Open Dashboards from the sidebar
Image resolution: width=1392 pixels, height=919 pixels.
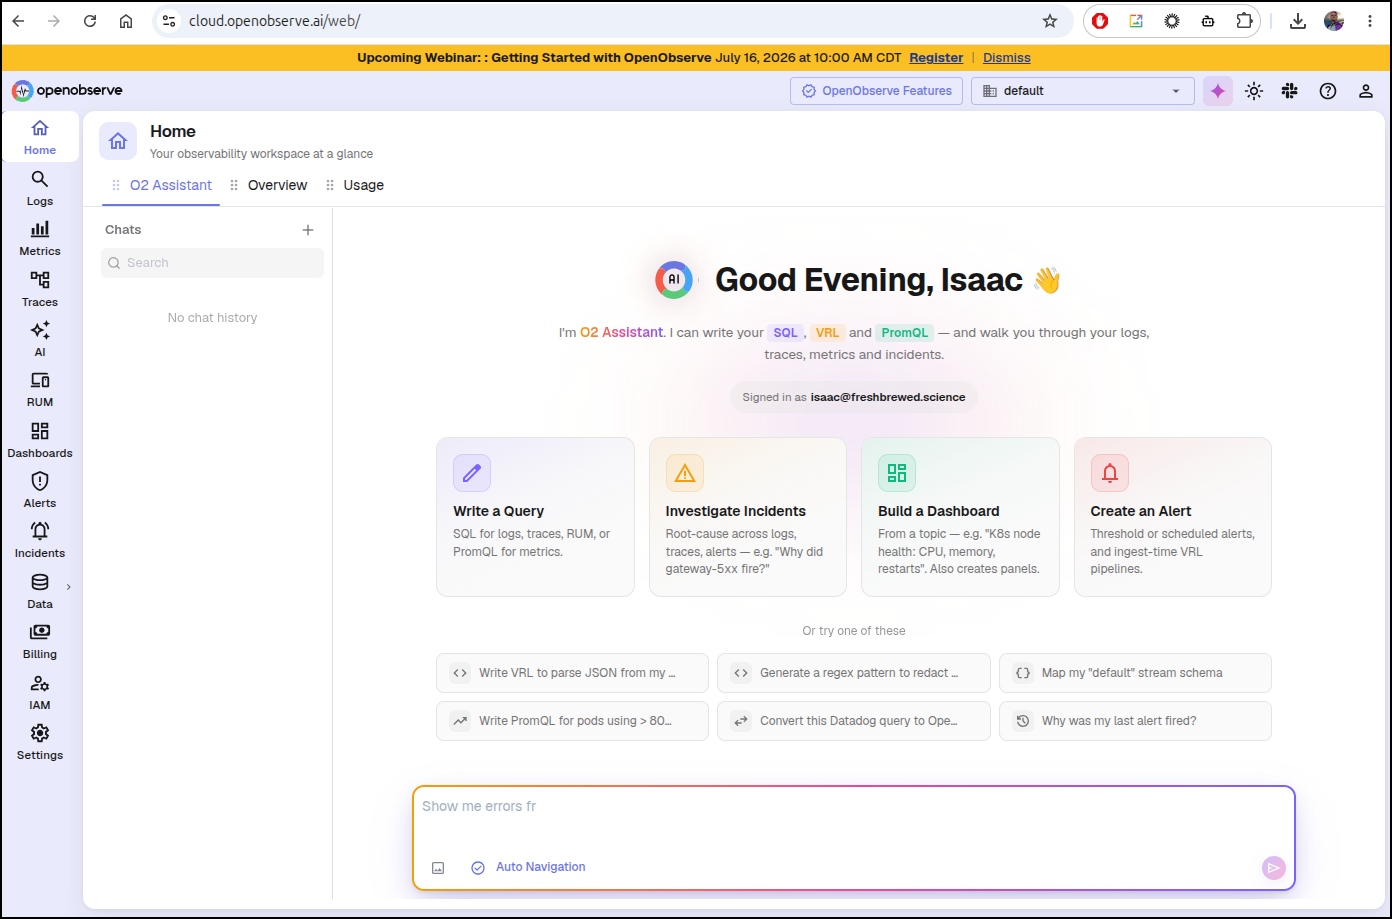[40, 440]
